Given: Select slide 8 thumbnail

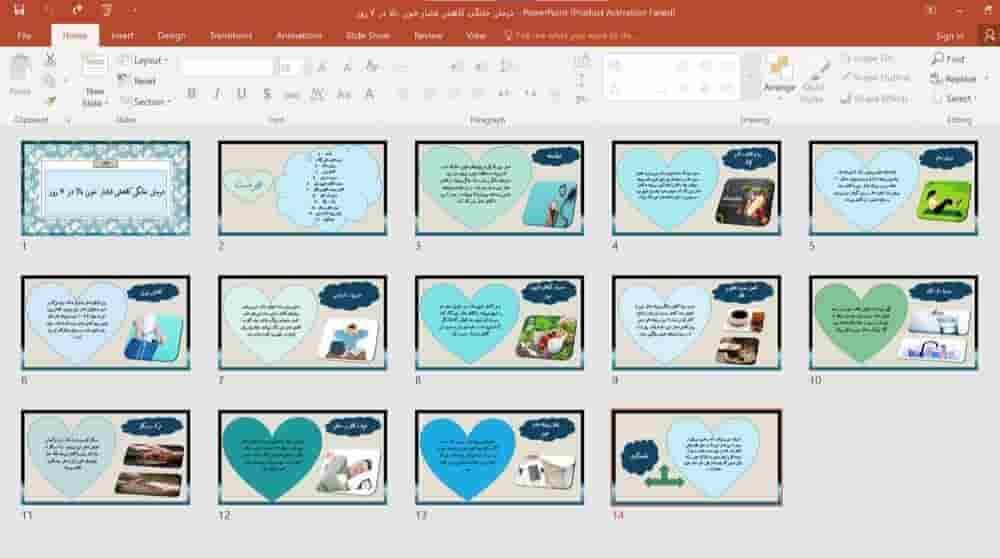Looking at the screenshot, I should tap(499, 323).
